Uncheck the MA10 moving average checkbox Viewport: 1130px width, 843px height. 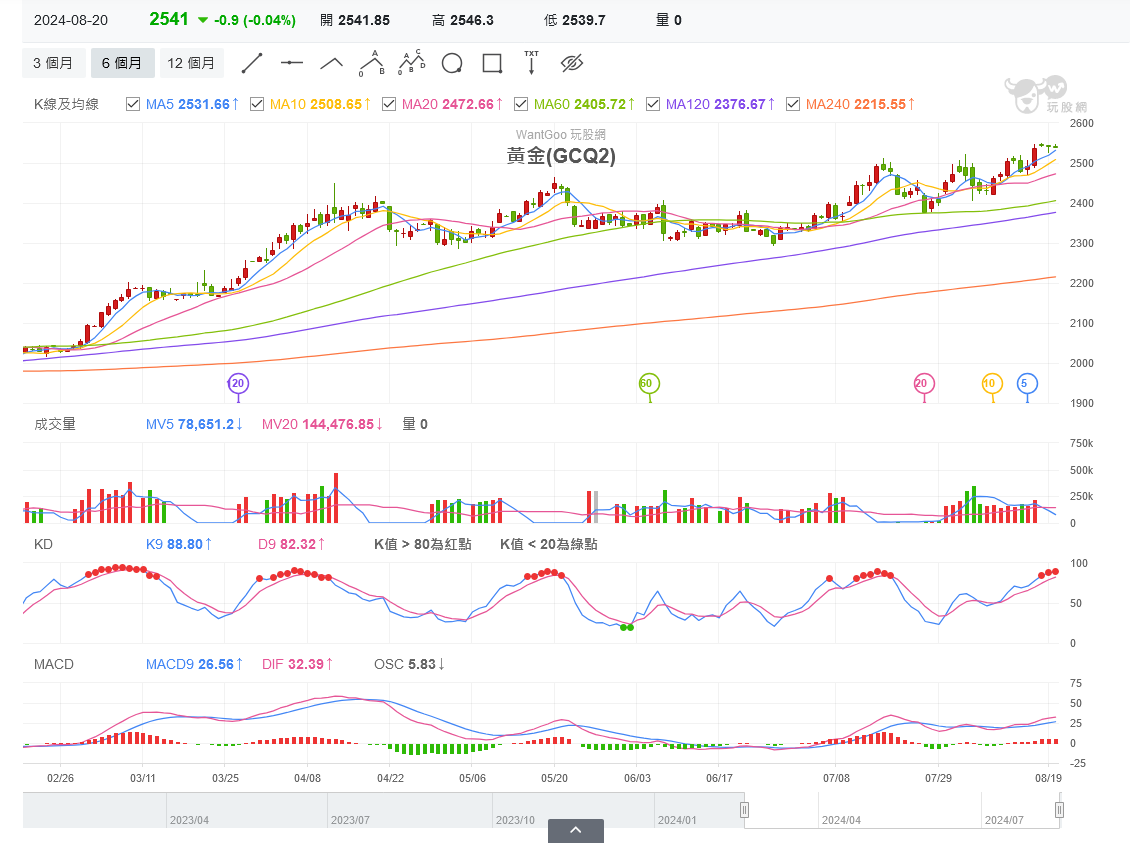click(257, 104)
